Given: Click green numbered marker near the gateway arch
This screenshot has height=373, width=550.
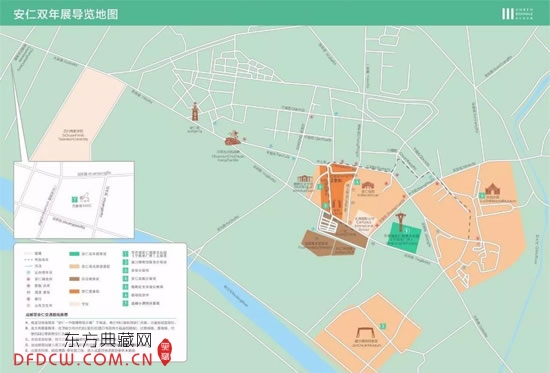Looking at the screenshot, I should 383,326.
